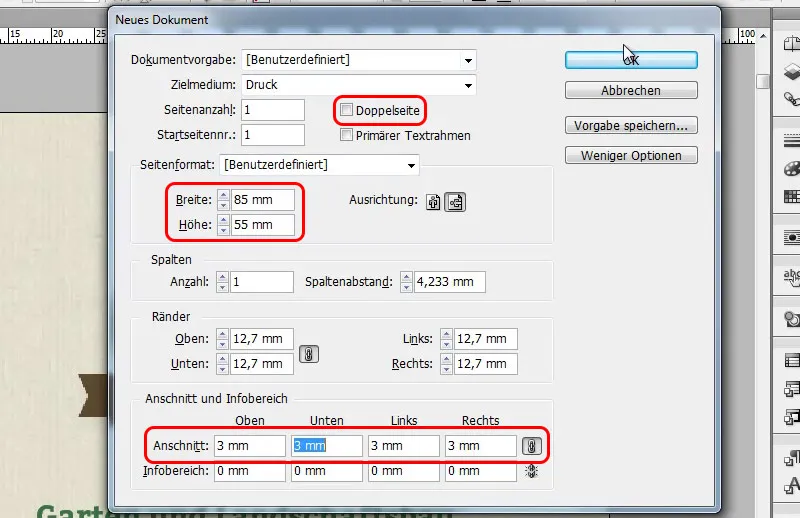Screen dimensions: 800x518
Task: Click the Ränder Unten input field
Action: click(262, 364)
